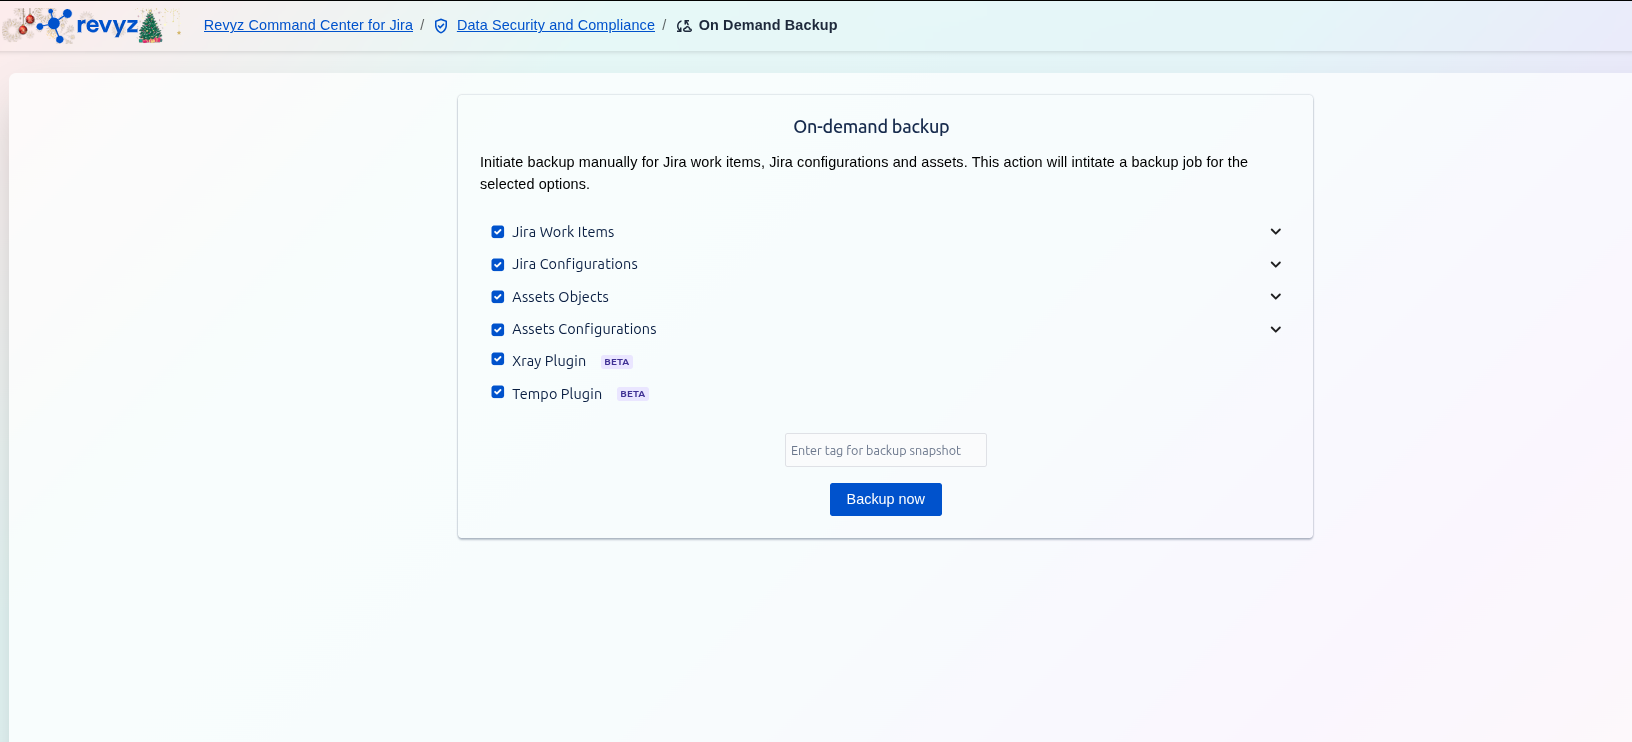Screen dimensions: 1632x742
Task: Uncheck the Jira Work Items checkbox
Action: click(x=498, y=232)
